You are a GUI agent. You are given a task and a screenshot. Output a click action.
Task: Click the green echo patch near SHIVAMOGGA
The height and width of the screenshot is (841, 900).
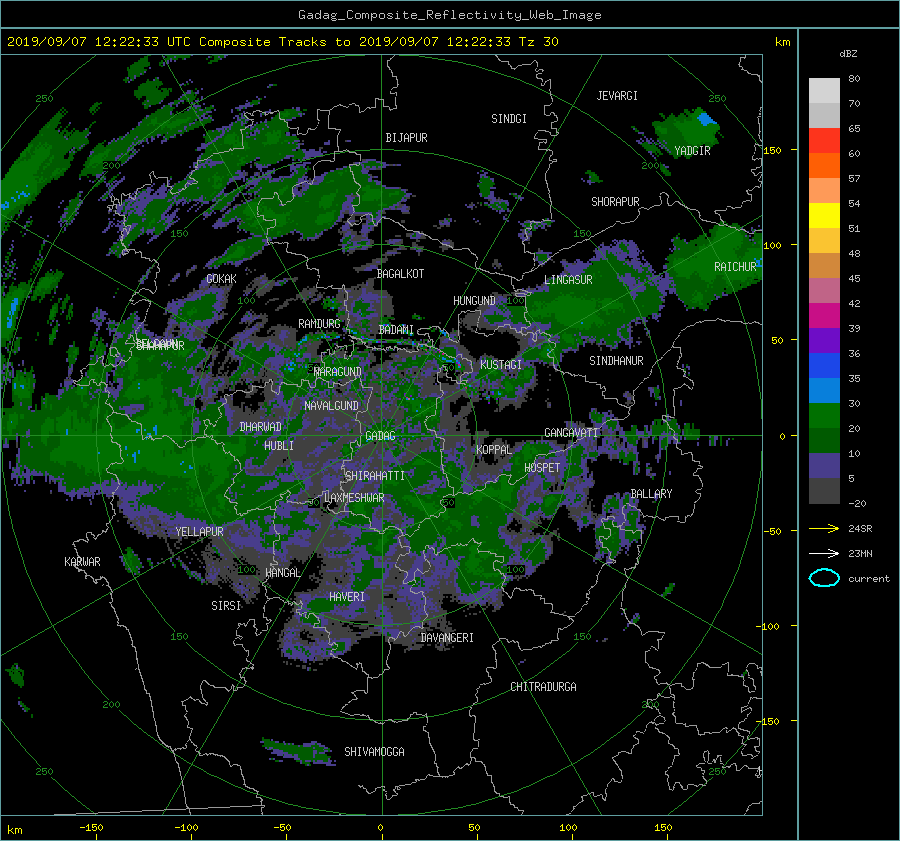(x=297, y=751)
